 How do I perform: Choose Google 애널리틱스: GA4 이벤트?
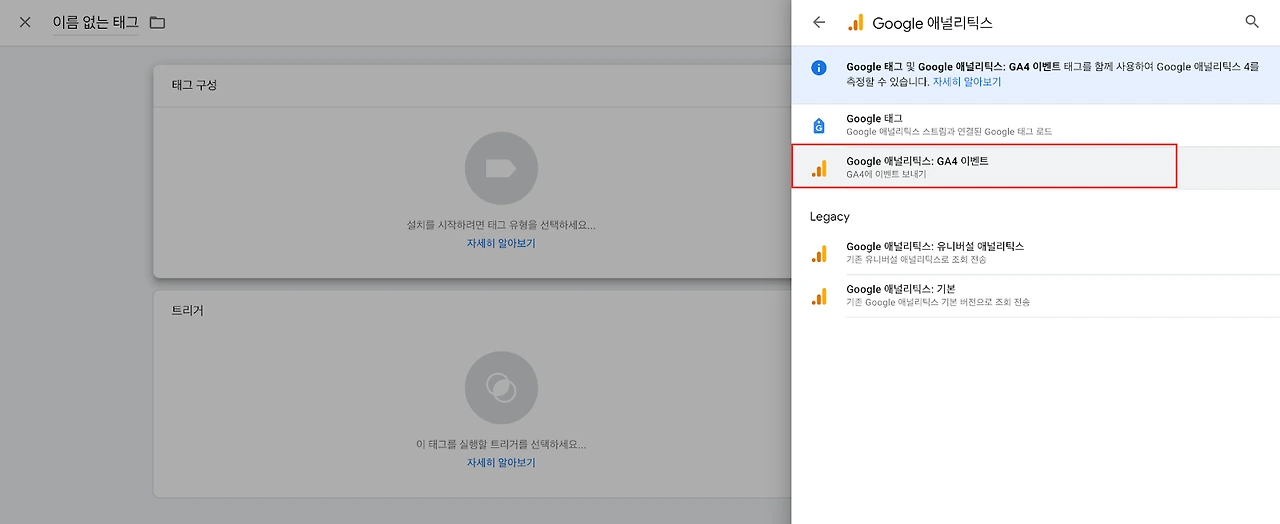pos(1035,167)
